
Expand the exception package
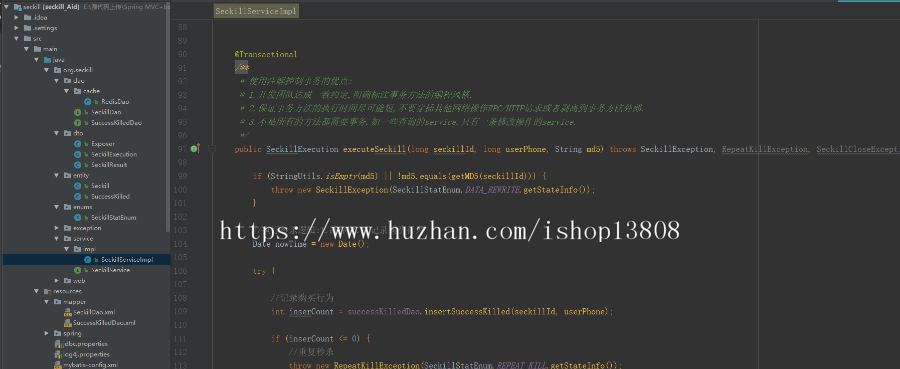(x=57, y=228)
